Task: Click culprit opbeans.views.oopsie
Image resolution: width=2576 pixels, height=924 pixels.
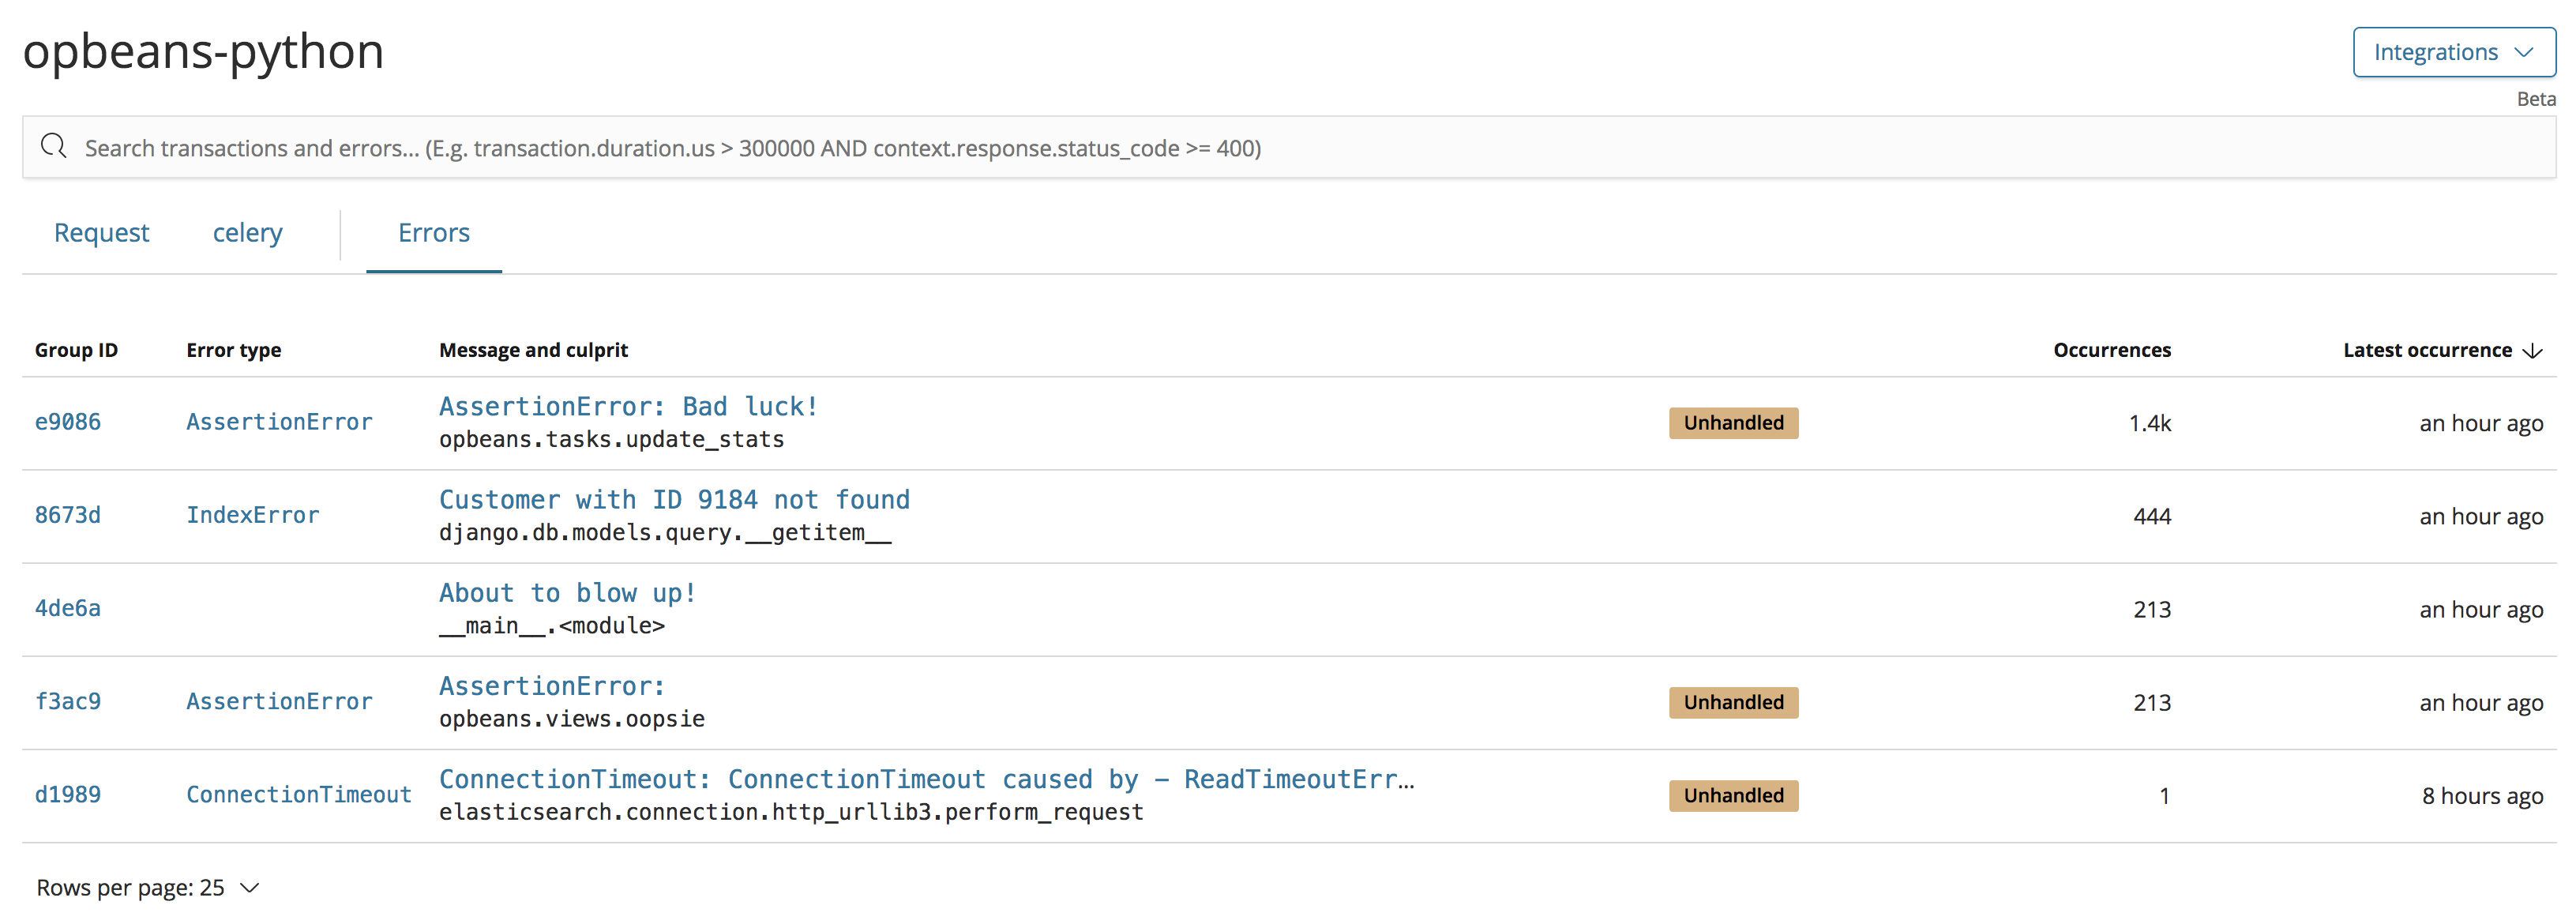Action: 572,719
